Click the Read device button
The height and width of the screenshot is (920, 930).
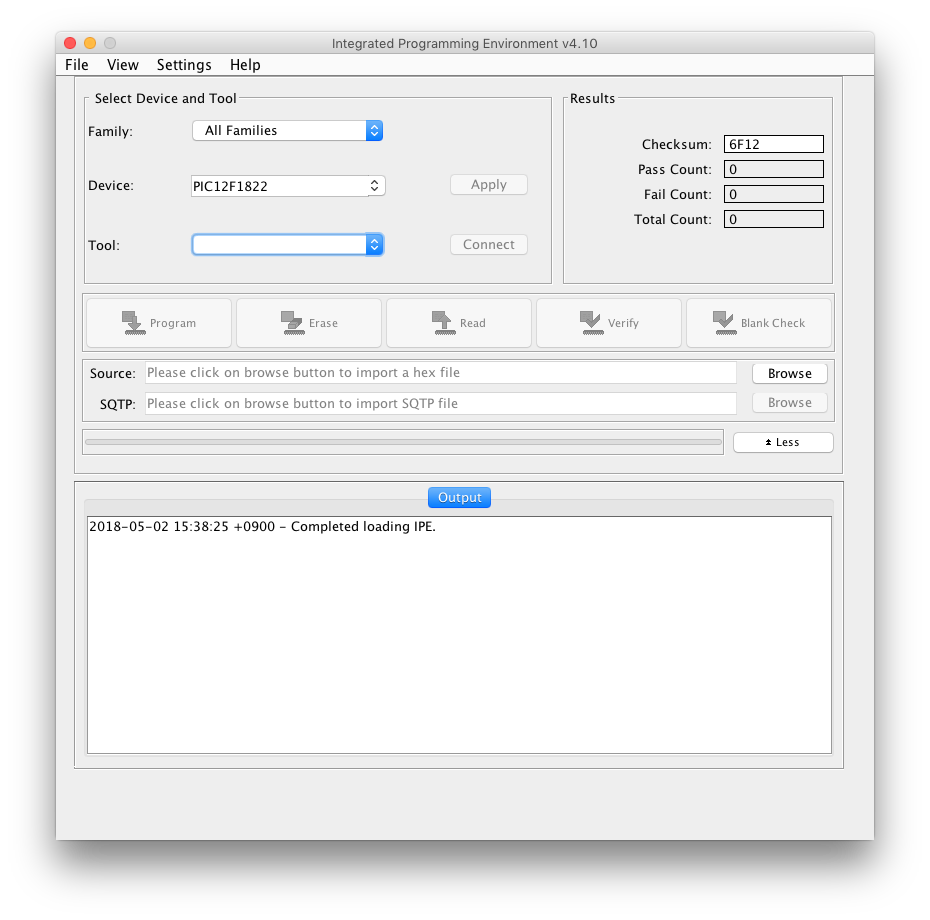click(x=459, y=323)
